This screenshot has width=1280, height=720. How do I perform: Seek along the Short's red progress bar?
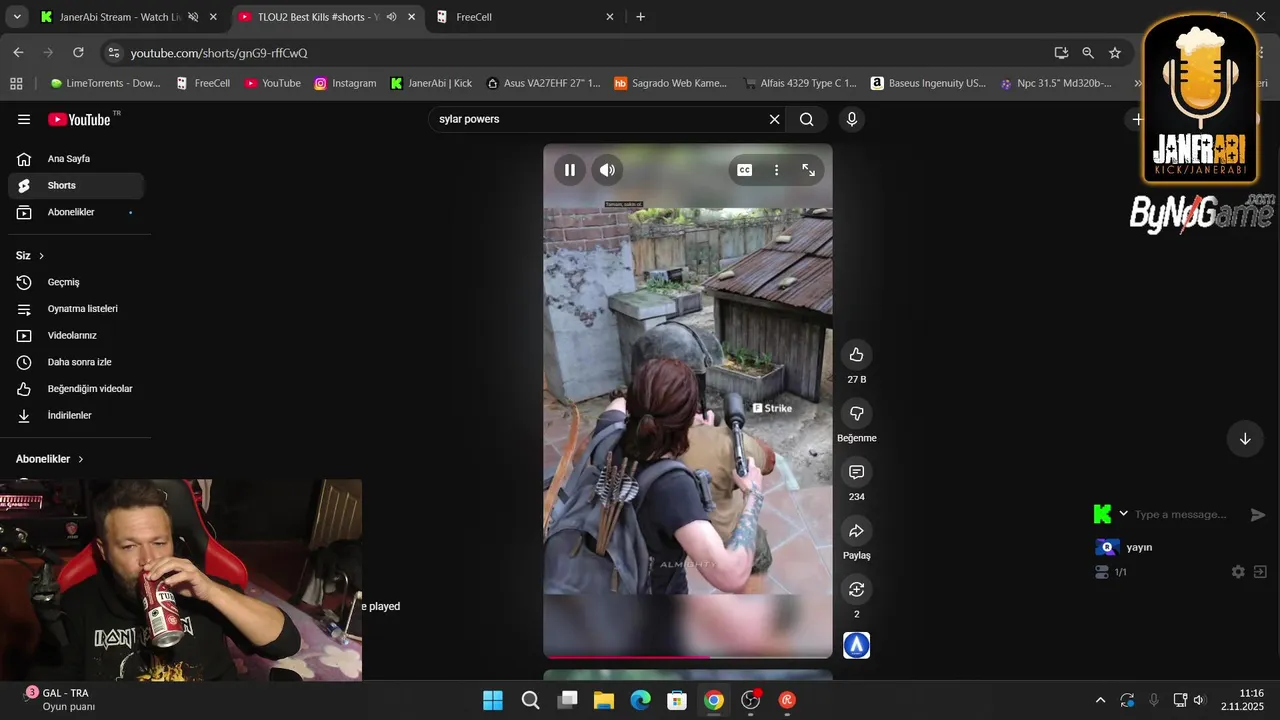[688, 657]
